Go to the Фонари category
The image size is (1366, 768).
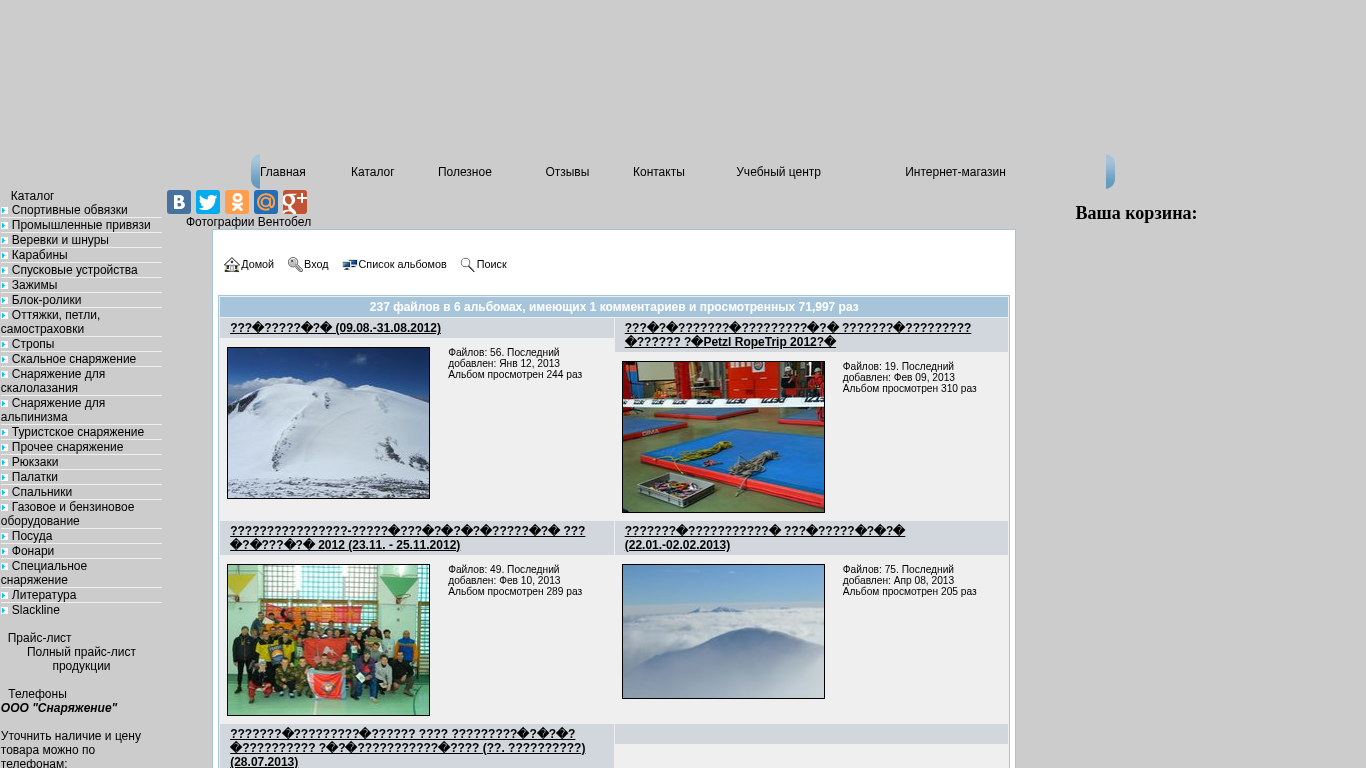(33, 551)
